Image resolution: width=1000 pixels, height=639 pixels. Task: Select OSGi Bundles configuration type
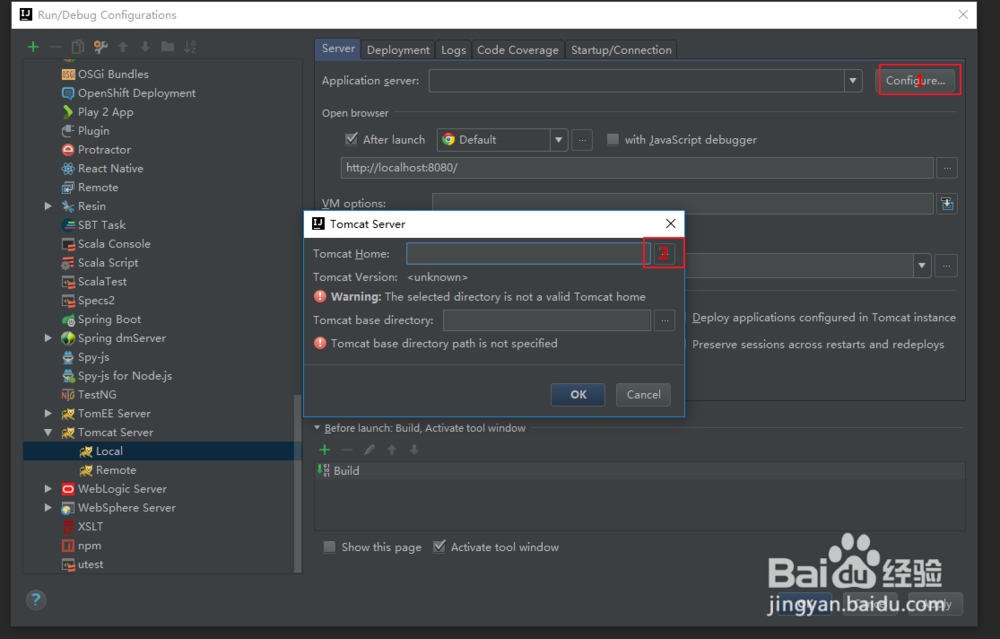click(x=105, y=74)
